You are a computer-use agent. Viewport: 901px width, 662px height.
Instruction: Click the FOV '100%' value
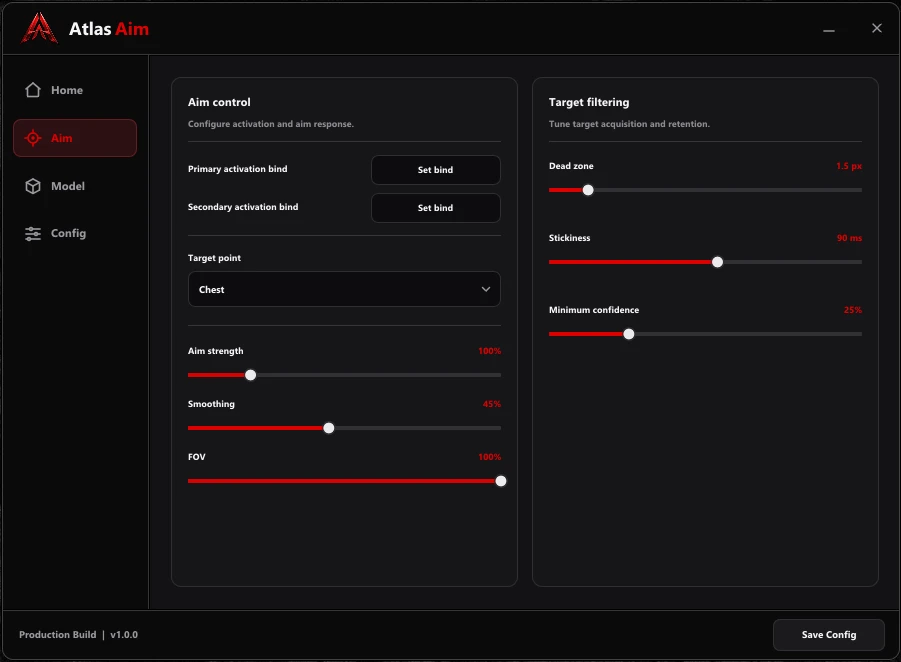[490, 457]
